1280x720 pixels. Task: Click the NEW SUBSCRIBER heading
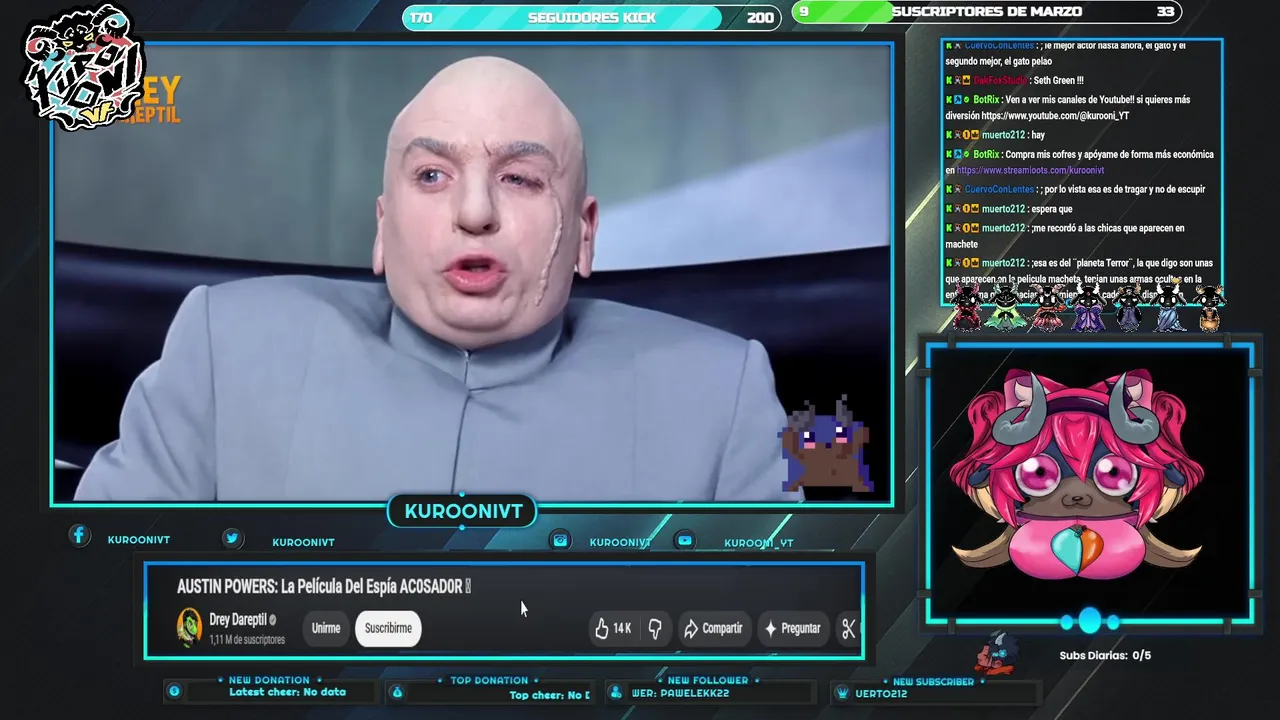coord(933,682)
